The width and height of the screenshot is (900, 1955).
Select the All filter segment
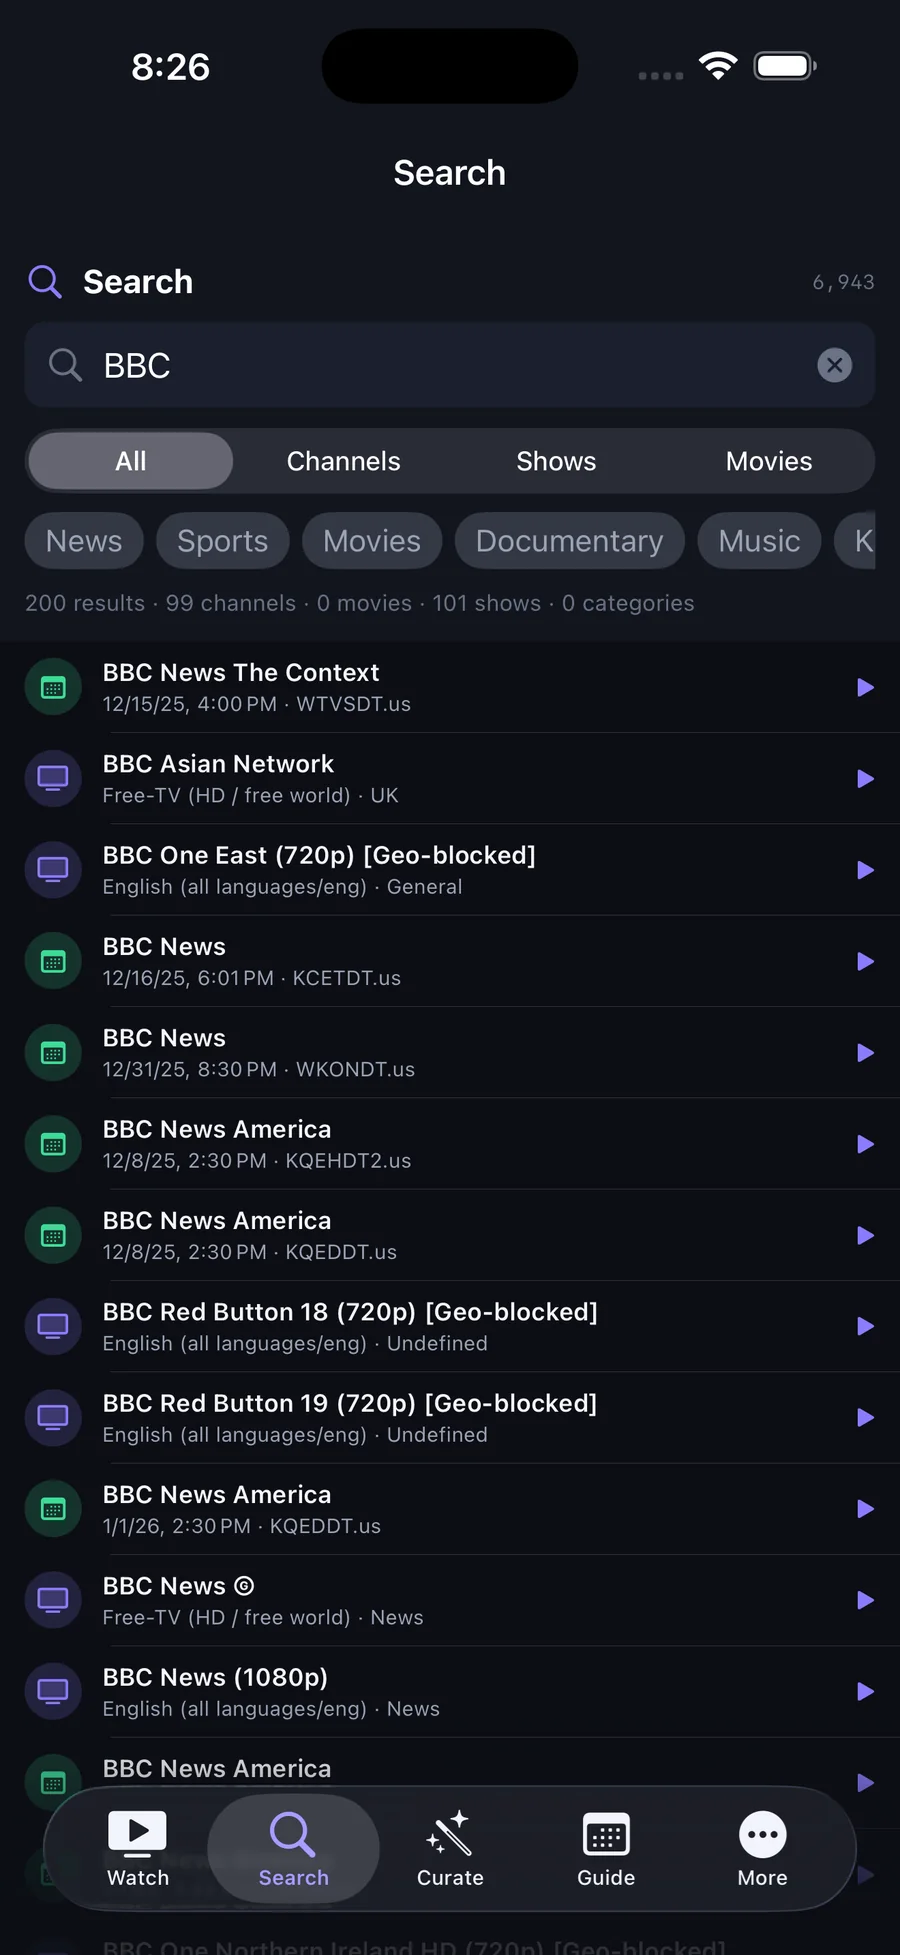131,461
